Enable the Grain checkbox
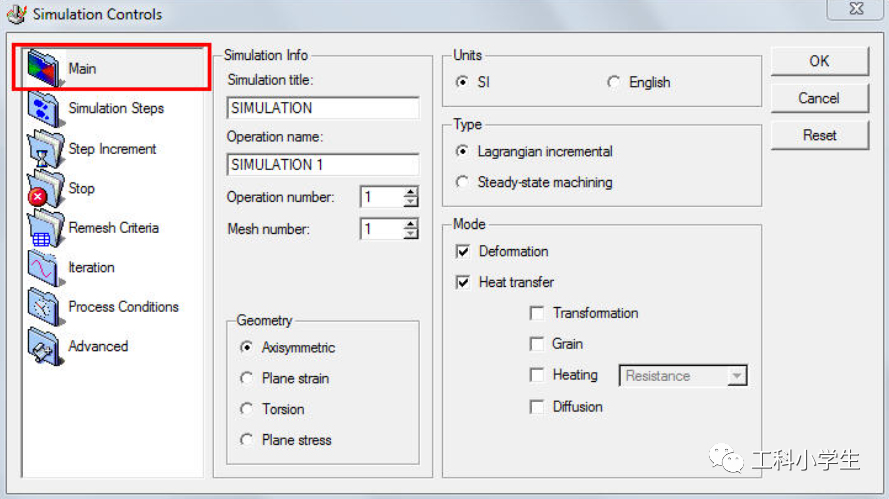889x499 pixels. [536, 344]
